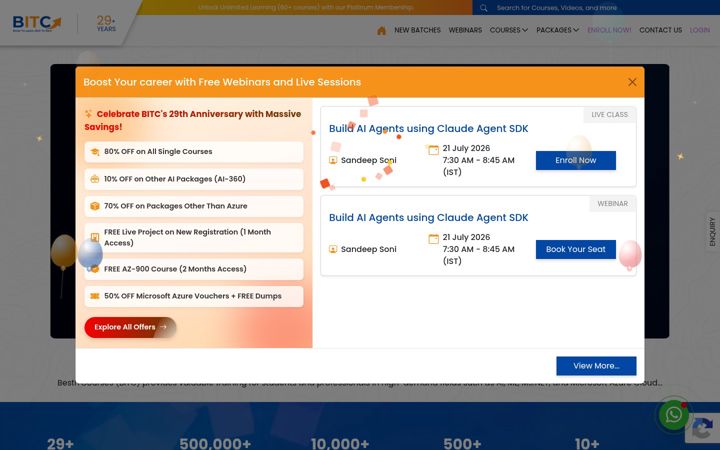
Task: Click instructor icon in Live Class card
Action: pos(333,160)
